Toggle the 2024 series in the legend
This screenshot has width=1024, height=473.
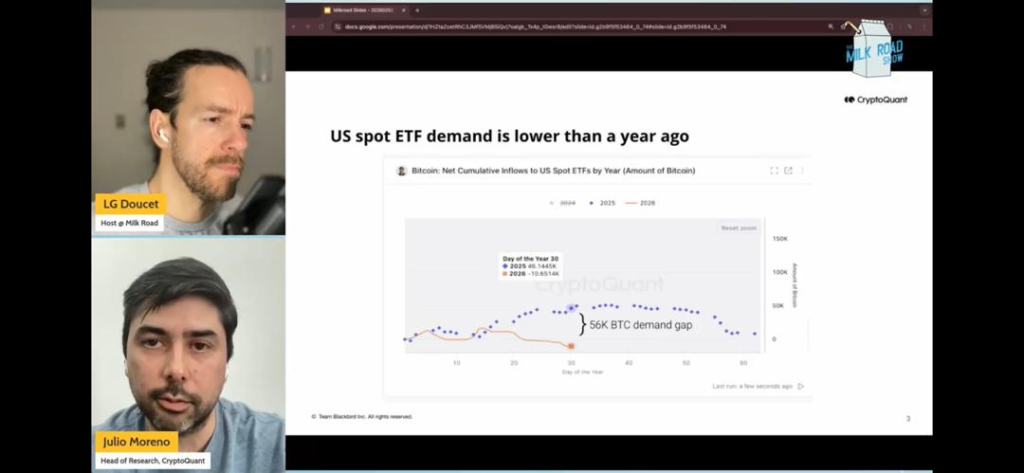[x=563, y=203]
